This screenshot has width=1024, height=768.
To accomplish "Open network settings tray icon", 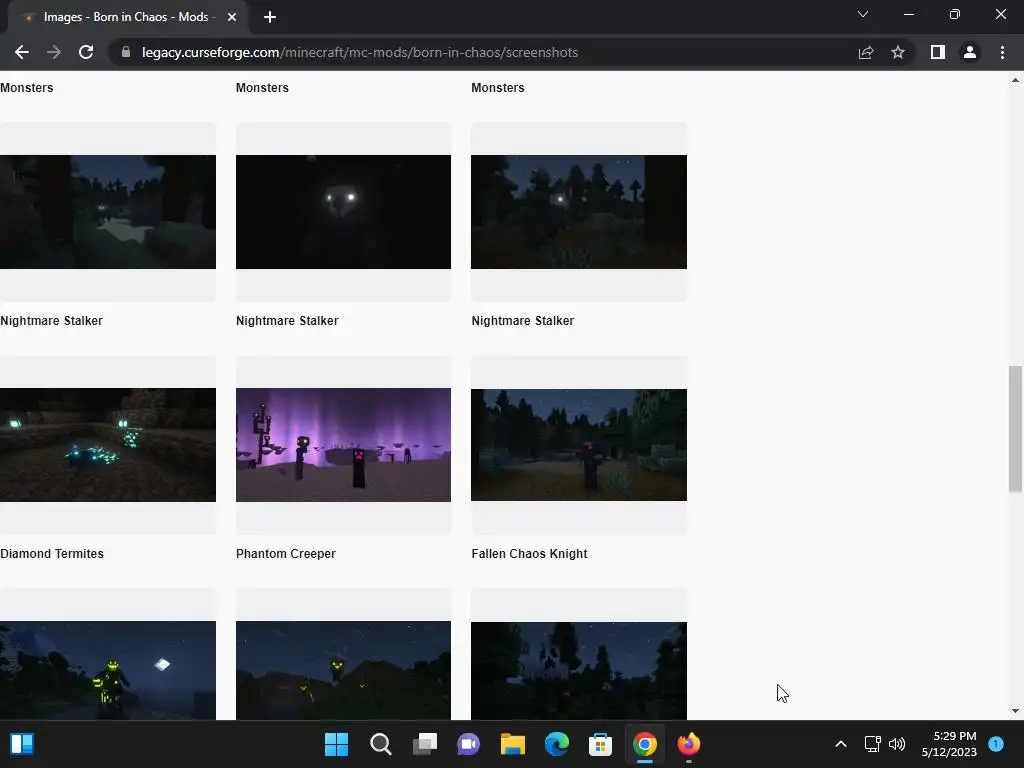I will click(872, 744).
